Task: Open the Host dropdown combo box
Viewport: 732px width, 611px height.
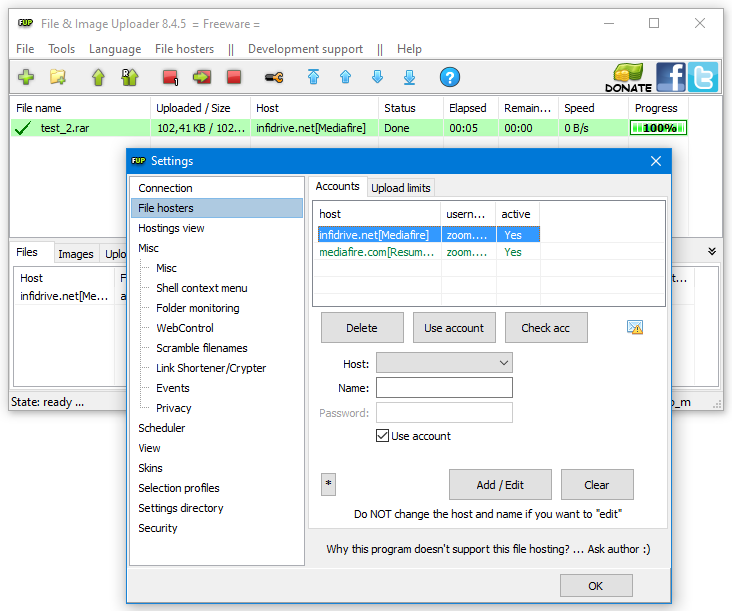Action: pos(444,363)
